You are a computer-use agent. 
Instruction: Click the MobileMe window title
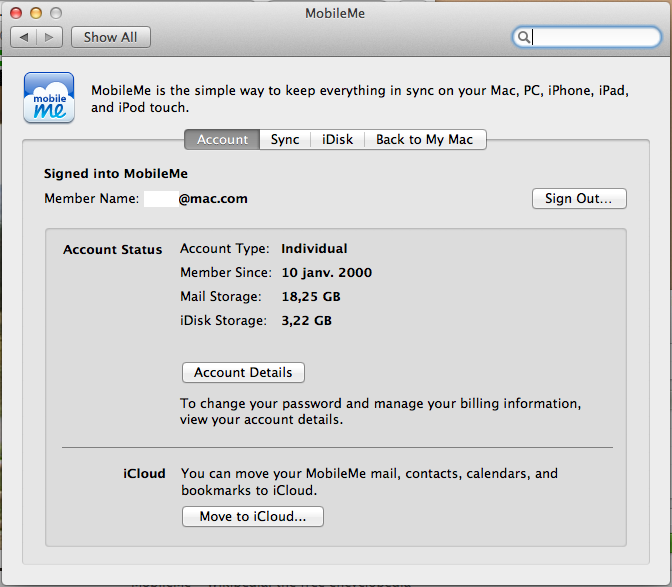tap(335, 13)
